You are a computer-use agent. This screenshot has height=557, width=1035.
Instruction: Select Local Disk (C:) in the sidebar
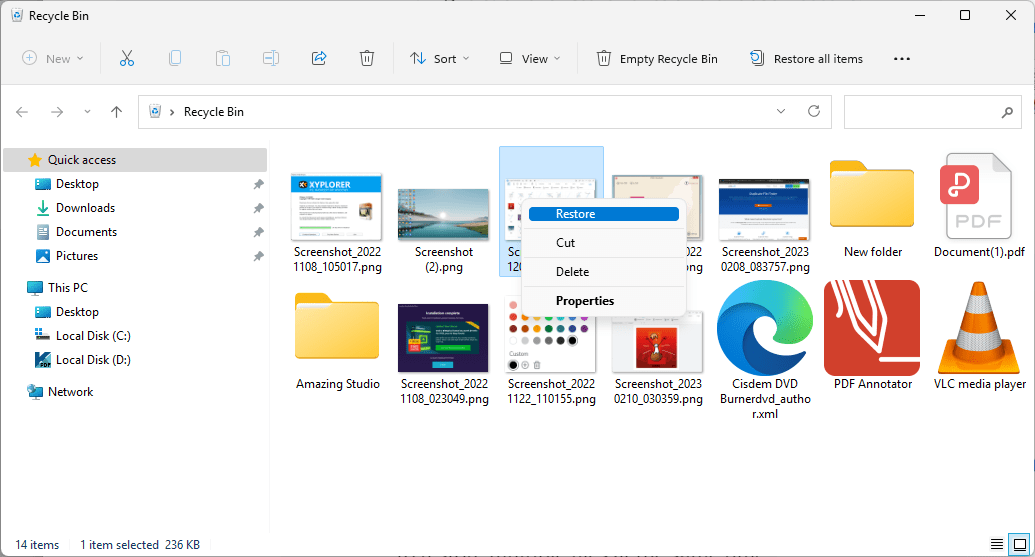(x=93, y=335)
